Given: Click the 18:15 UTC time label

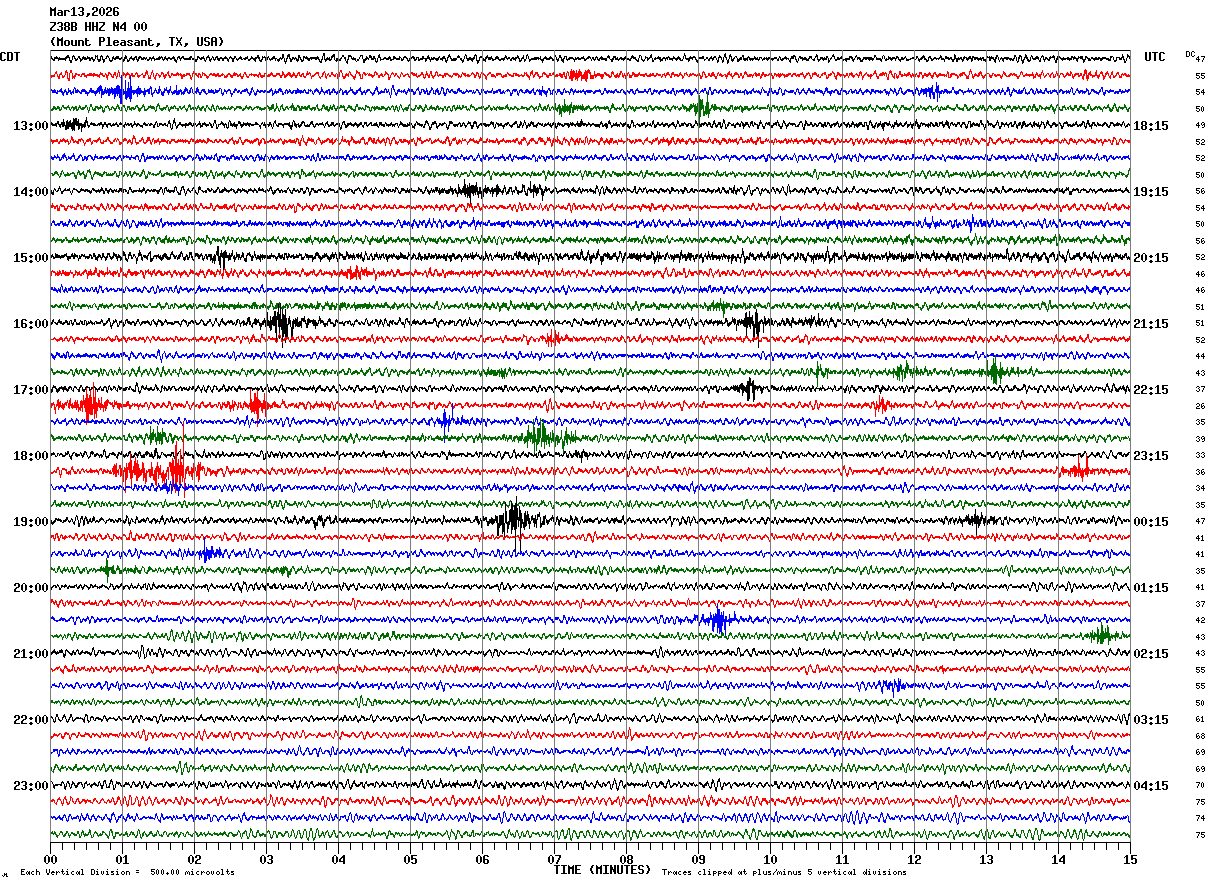Looking at the screenshot, I should [x=1151, y=126].
